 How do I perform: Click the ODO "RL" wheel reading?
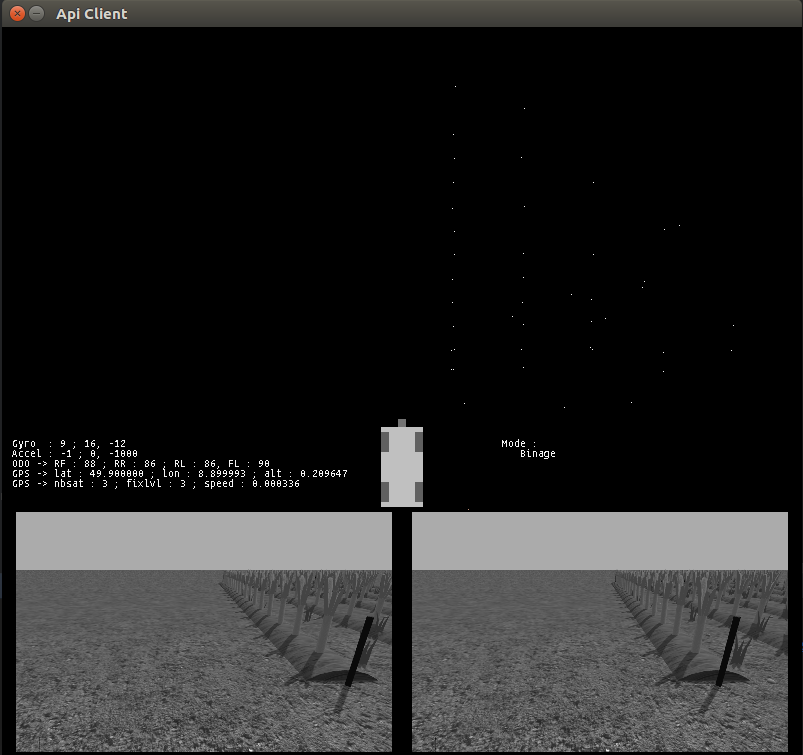pyautogui.click(x=195, y=464)
